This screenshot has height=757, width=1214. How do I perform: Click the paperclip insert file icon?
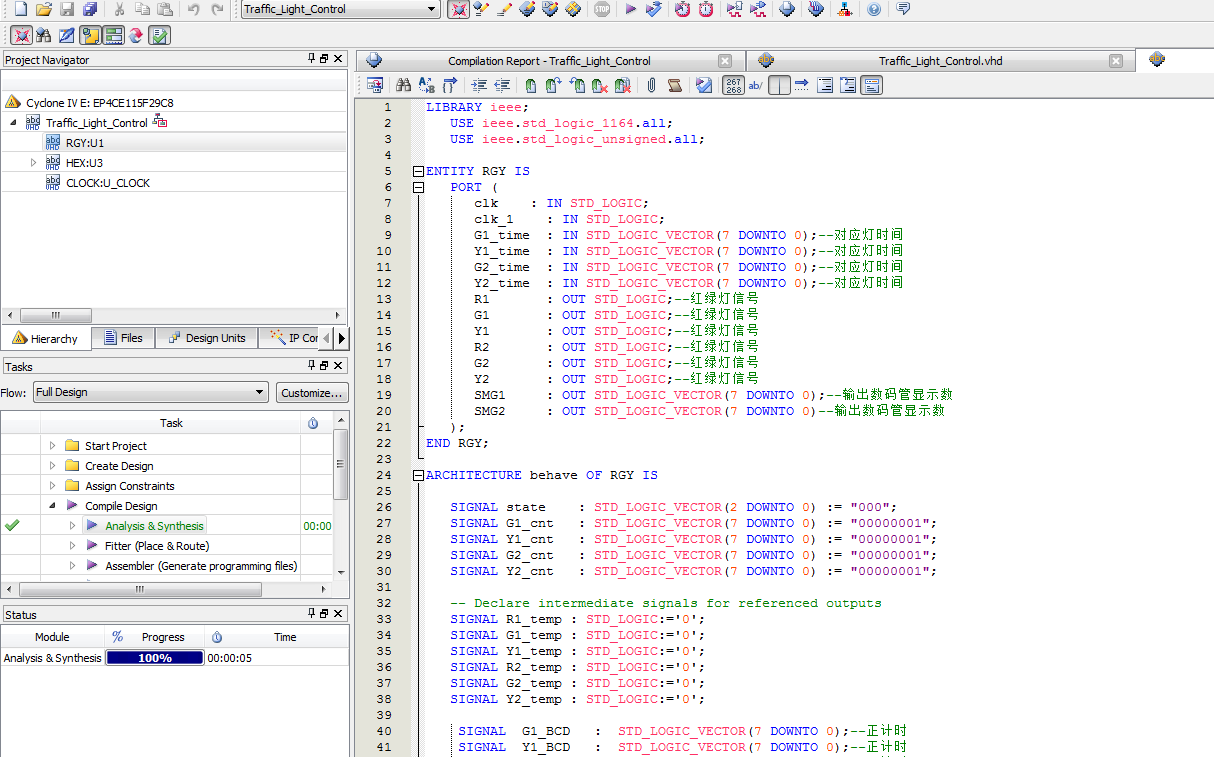pyautogui.click(x=651, y=86)
